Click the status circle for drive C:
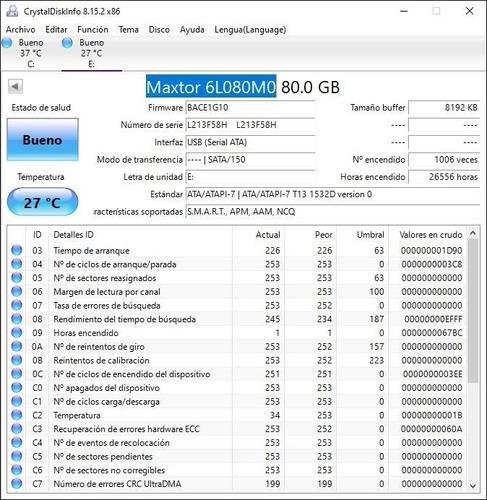Viewport: 487px width, 500px height. coord(7,43)
